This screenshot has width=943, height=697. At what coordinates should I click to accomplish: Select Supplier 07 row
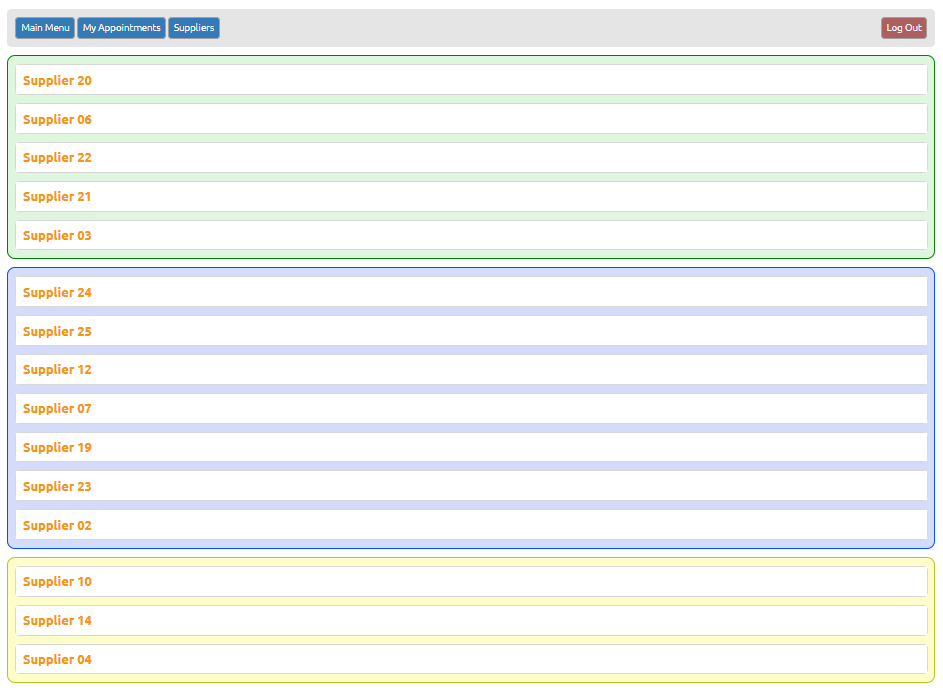(x=471, y=409)
